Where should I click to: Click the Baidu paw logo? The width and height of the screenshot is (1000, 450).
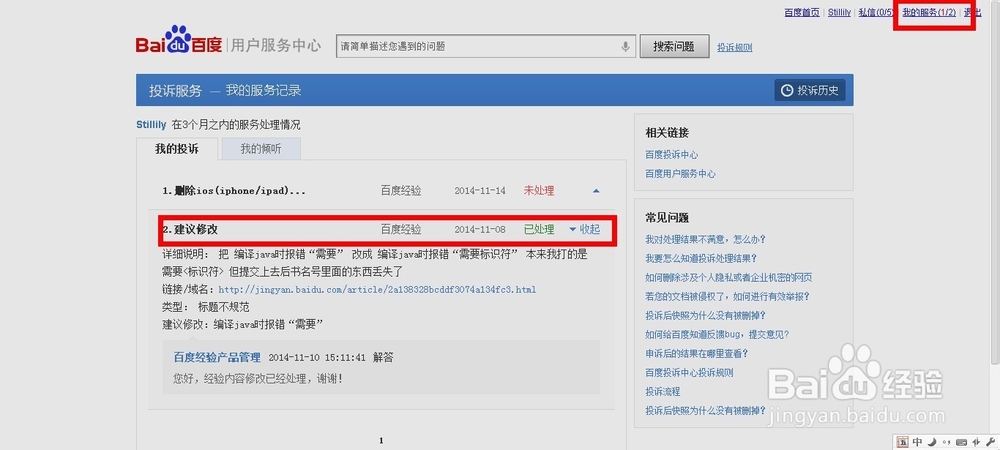point(178,40)
